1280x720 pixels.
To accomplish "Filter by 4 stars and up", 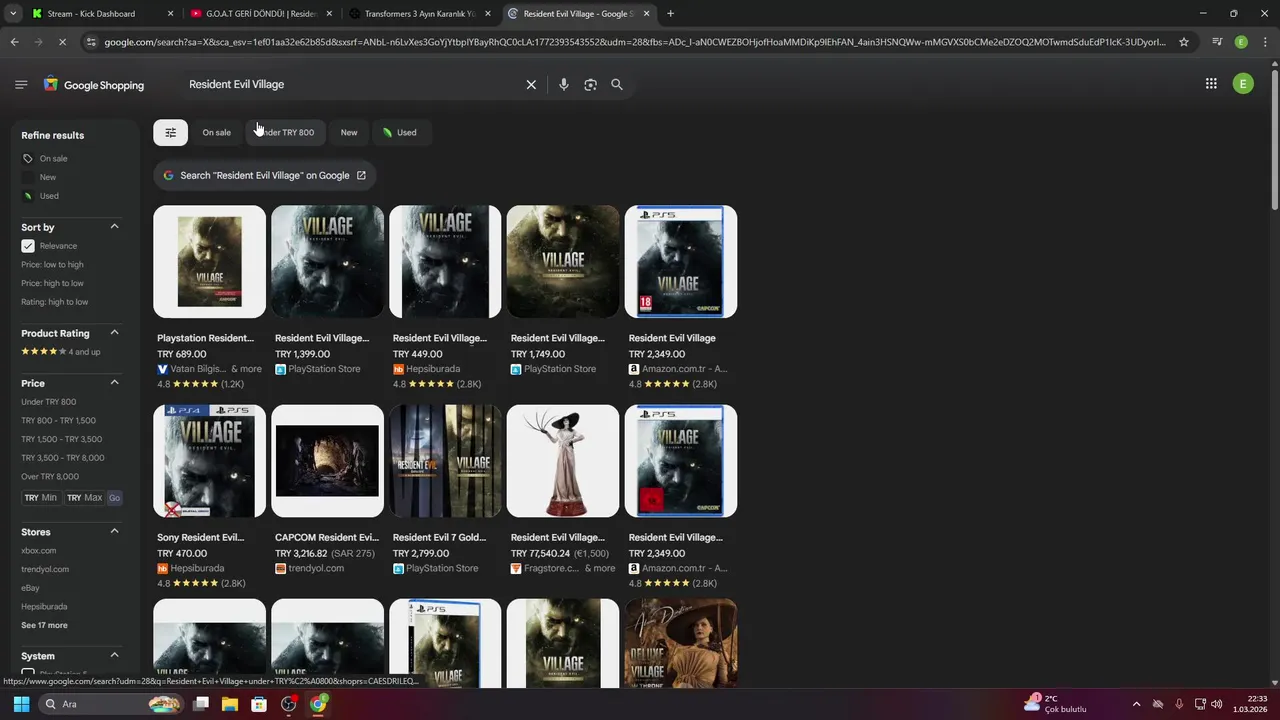I will pyautogui.click(x=61, y=352).
